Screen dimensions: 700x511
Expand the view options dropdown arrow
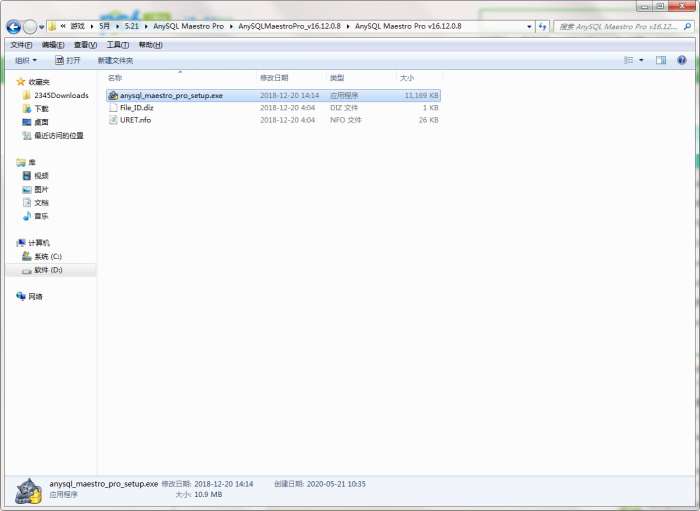click(x=642, y=60)
